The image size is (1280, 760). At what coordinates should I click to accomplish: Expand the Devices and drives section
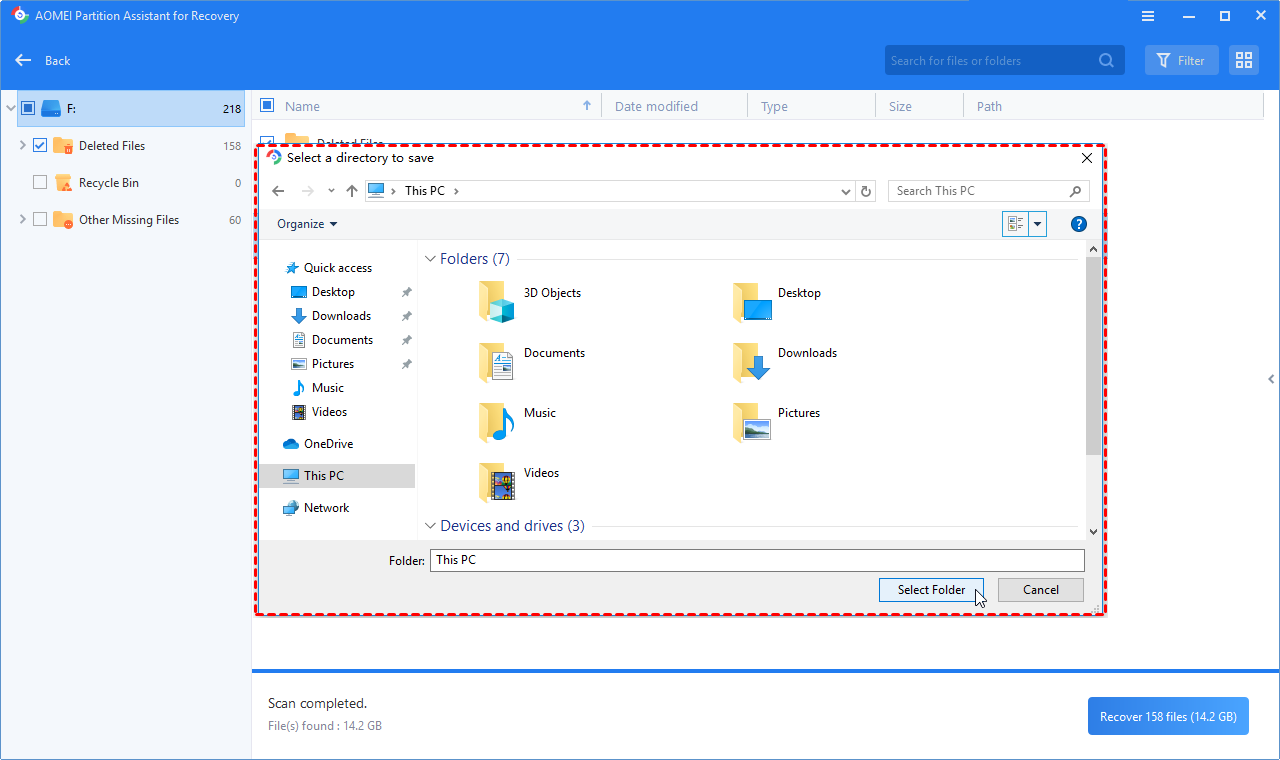[x=430, y=525]
